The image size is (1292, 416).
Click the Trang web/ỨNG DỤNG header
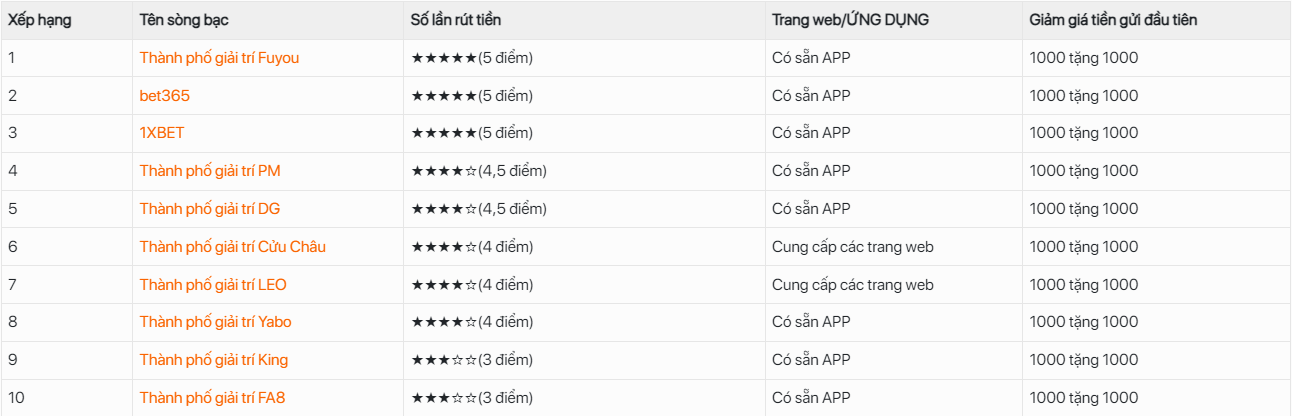[851, 20]
